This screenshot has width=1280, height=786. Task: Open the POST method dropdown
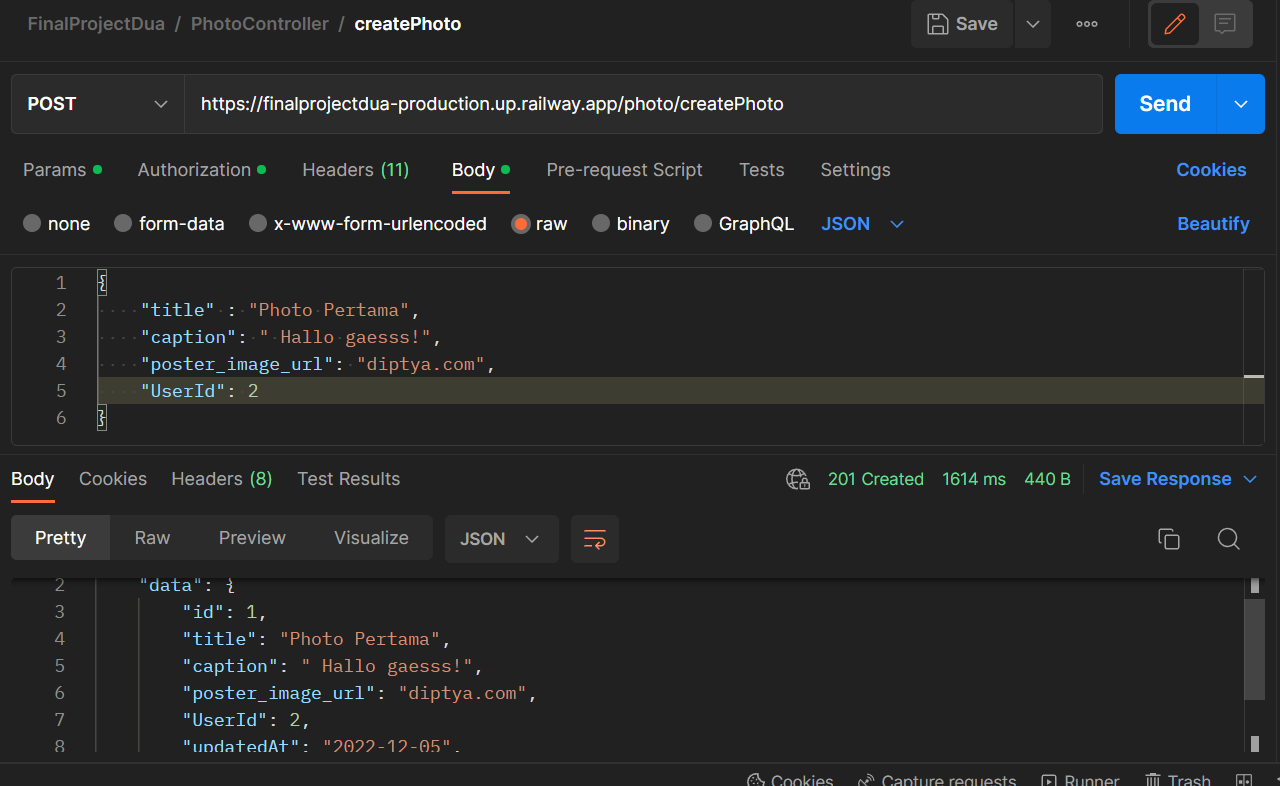pyautogui.click(x=98, y=104)
